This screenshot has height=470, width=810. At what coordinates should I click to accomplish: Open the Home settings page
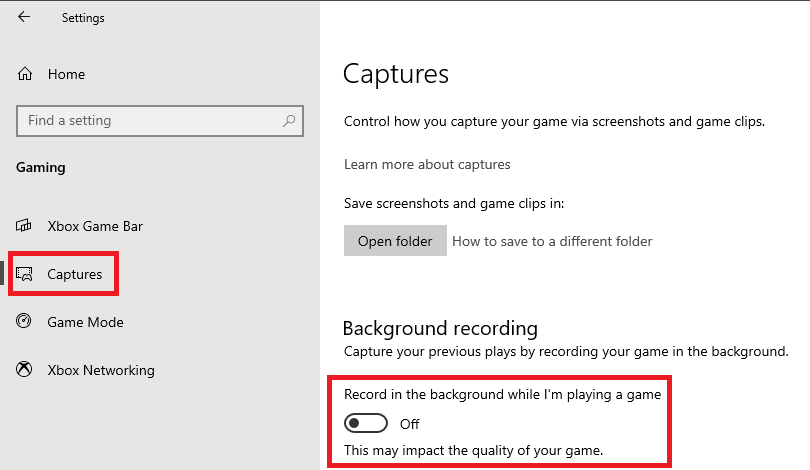click(x=66, y=74)
